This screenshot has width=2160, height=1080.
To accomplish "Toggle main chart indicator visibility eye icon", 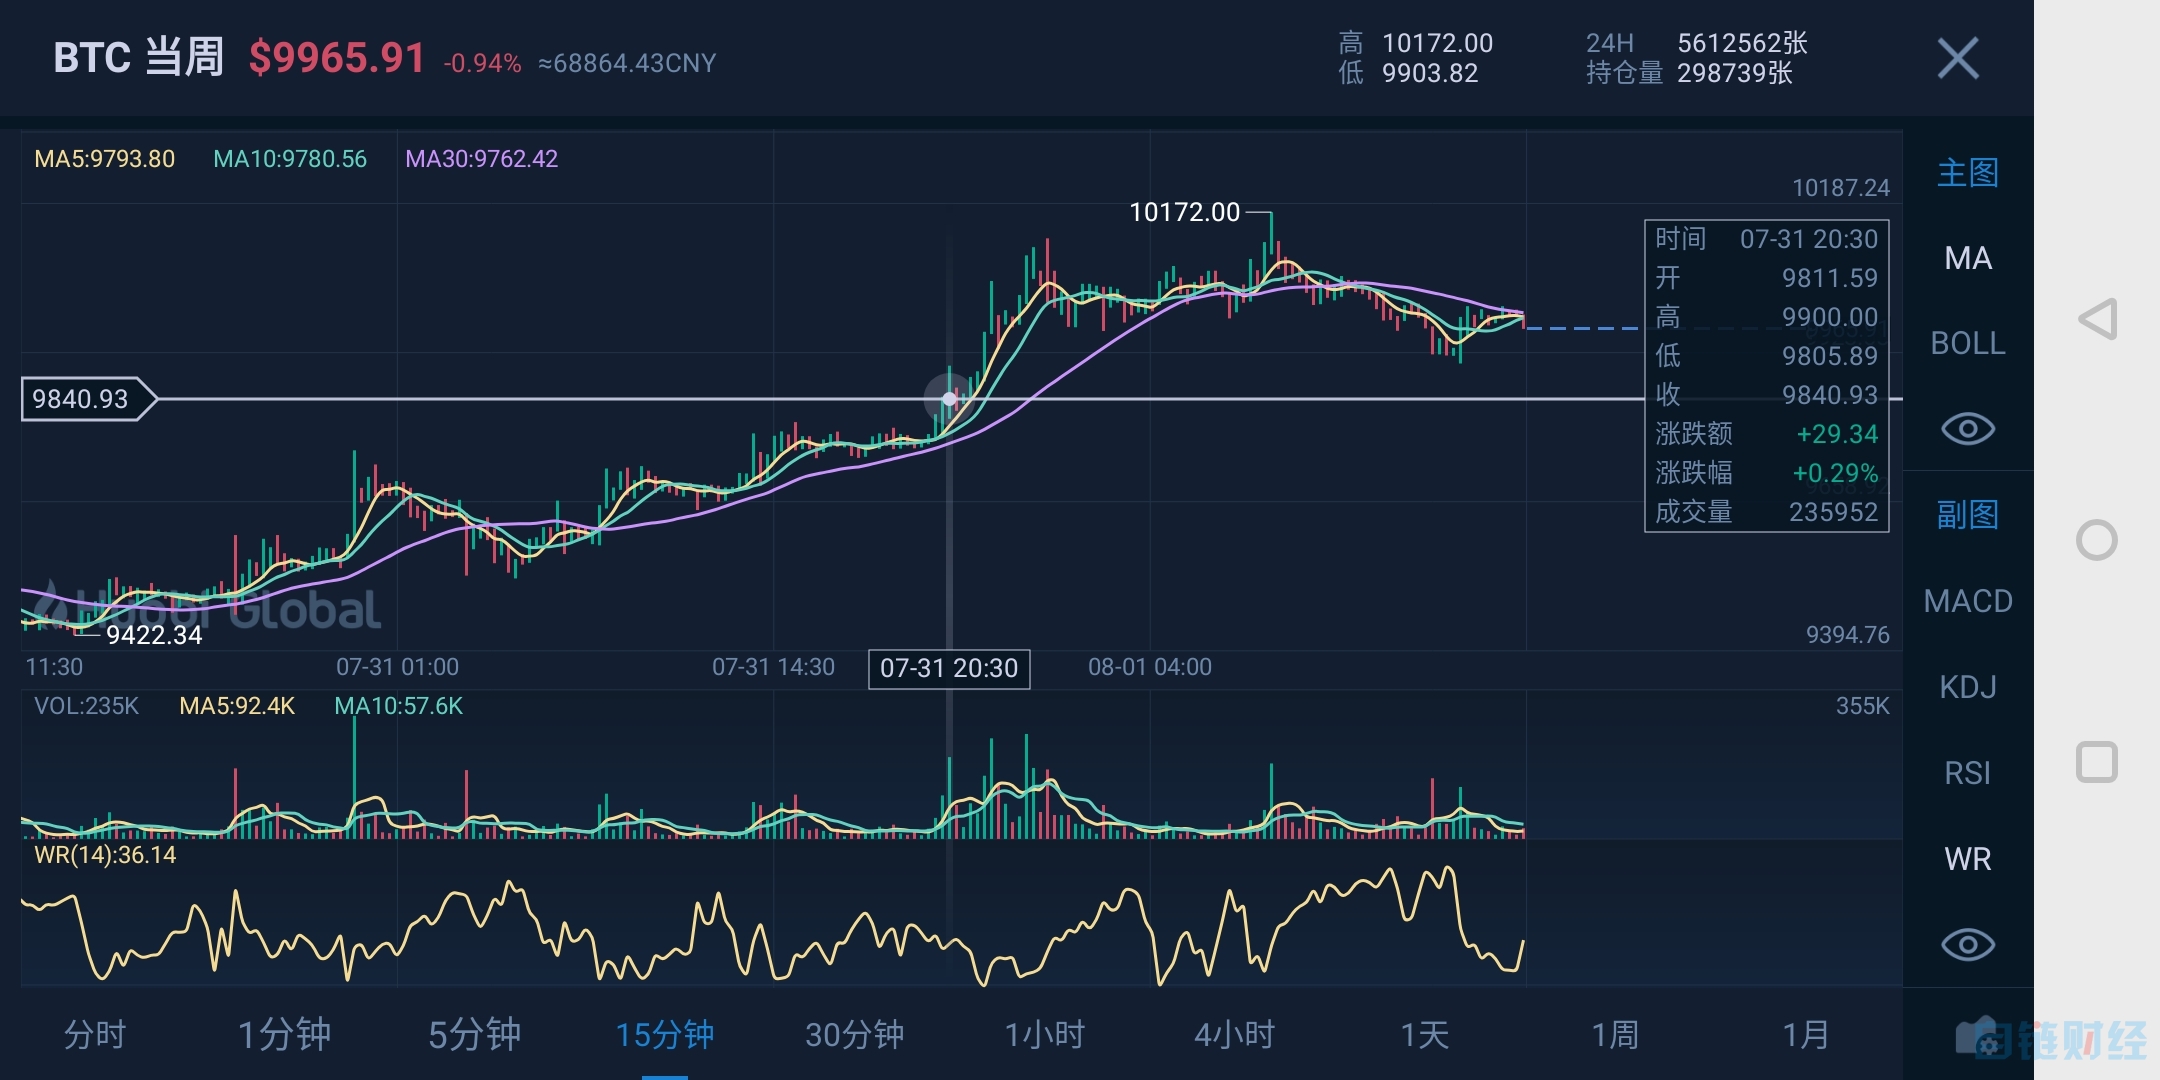I will pyautogui.click(x=1967, y=429).
